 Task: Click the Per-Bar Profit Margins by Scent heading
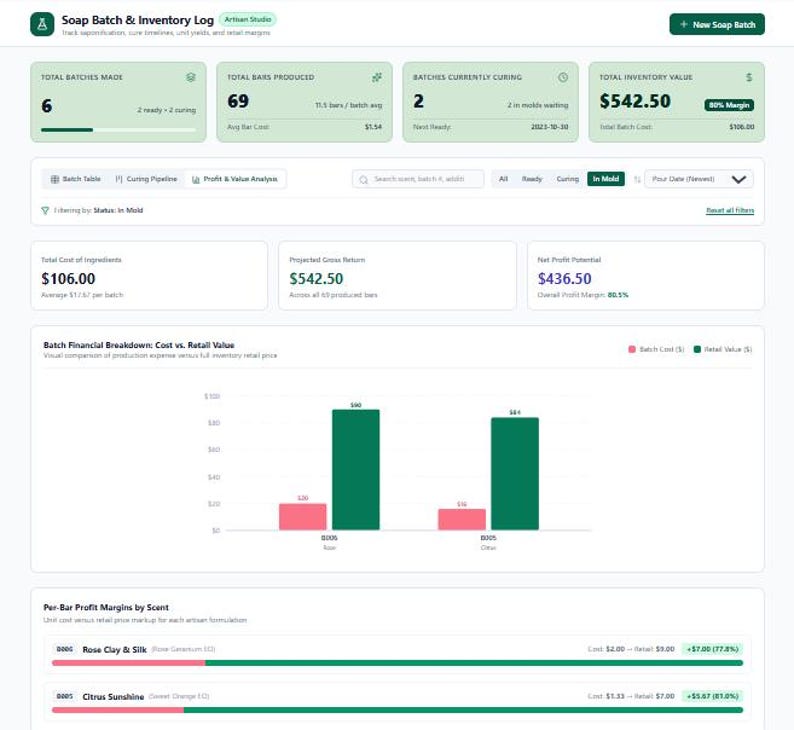[106, 607]
